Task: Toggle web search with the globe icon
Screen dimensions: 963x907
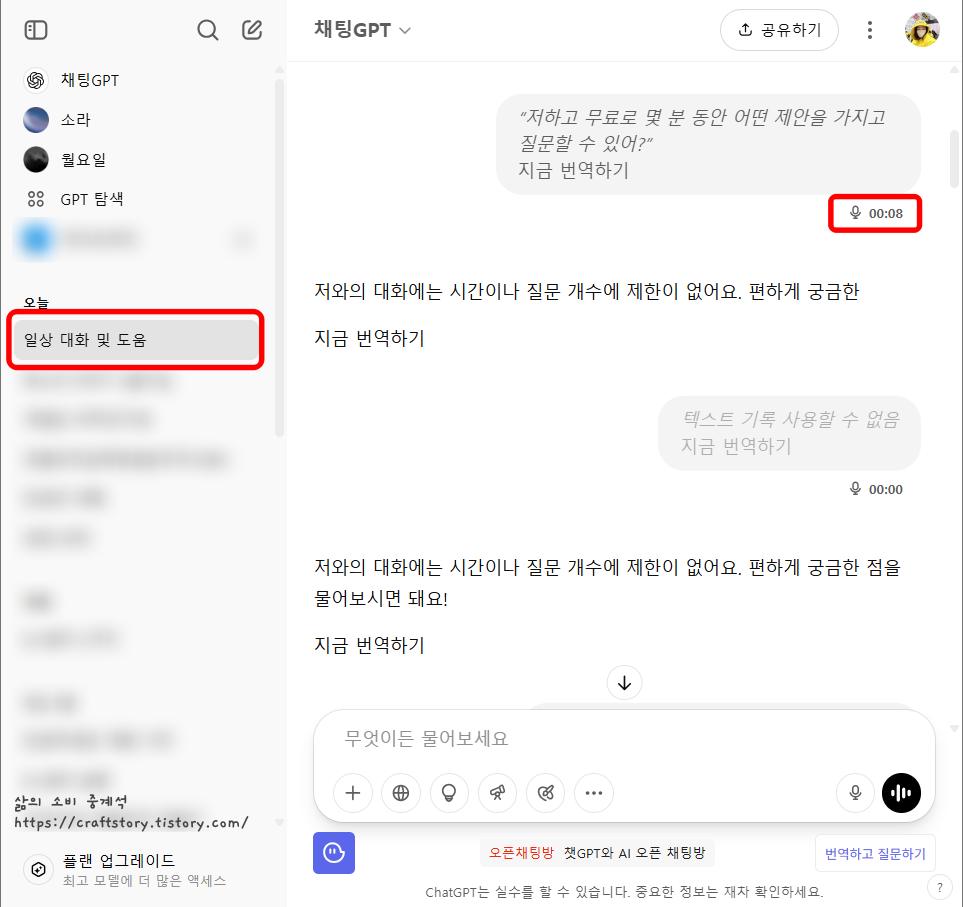Action: (x=400, y=793)
